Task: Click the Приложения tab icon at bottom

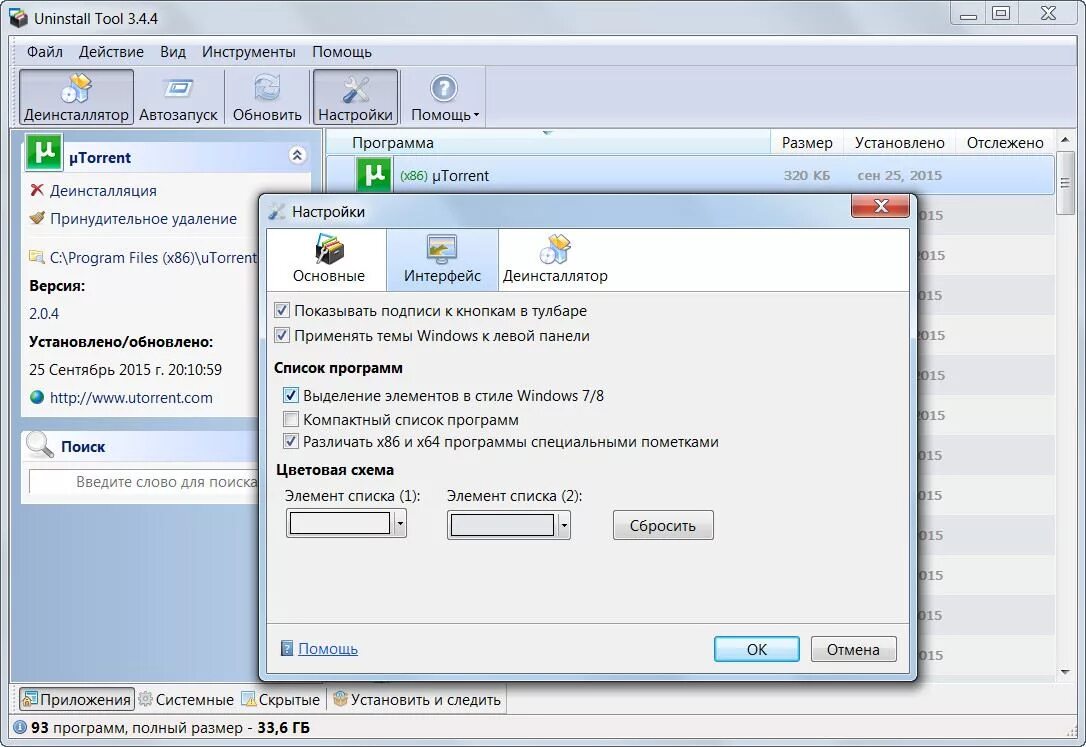Action: point(30,699)
